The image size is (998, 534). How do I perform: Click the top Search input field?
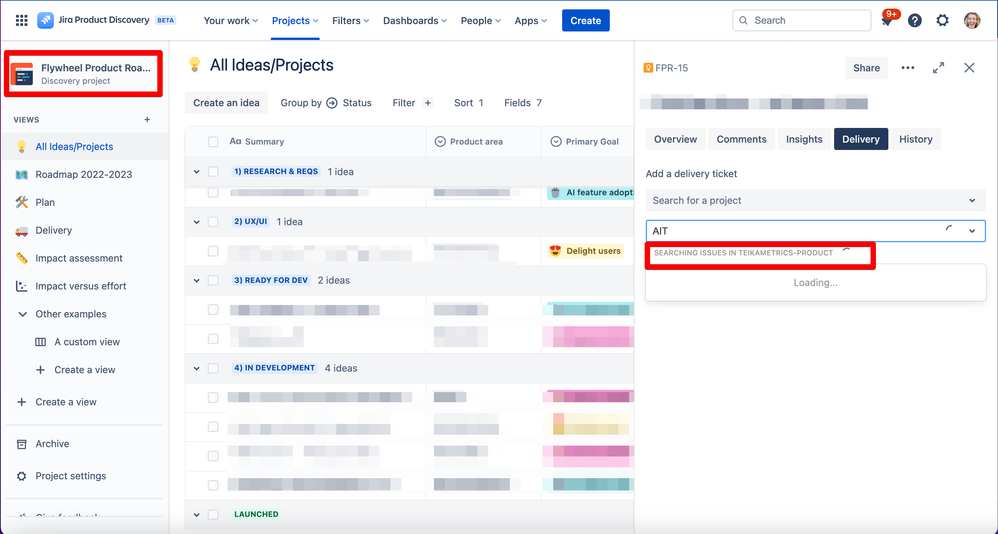tap(801, 20)
